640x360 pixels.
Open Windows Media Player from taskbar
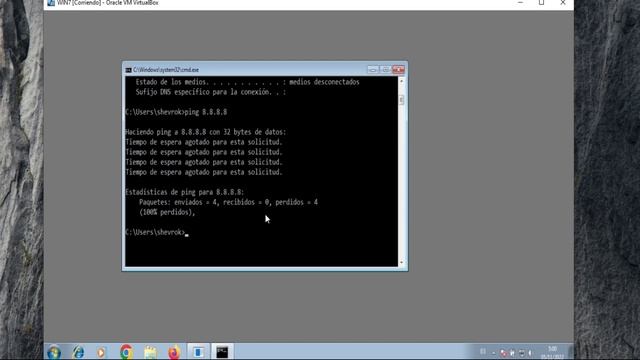pyautogui.click(x=101, y=352)
